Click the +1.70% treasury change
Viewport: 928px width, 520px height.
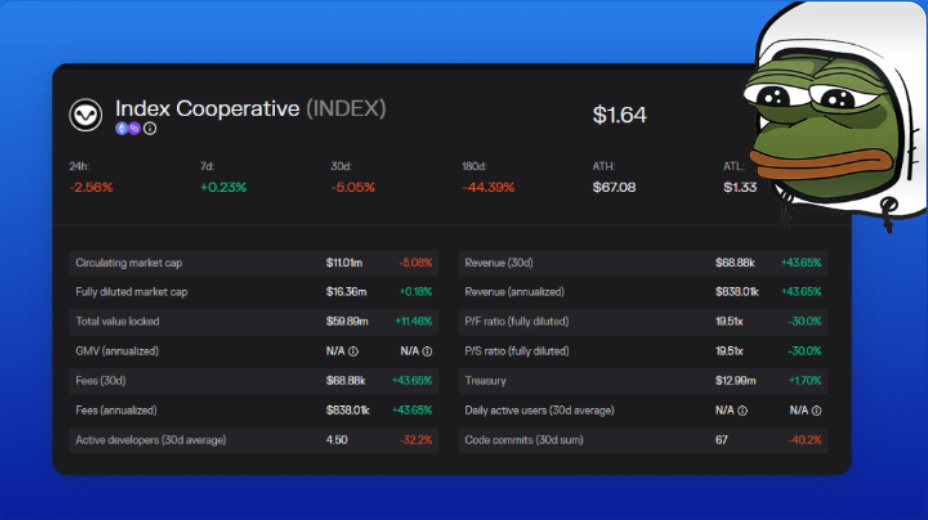tap(805, 381)
